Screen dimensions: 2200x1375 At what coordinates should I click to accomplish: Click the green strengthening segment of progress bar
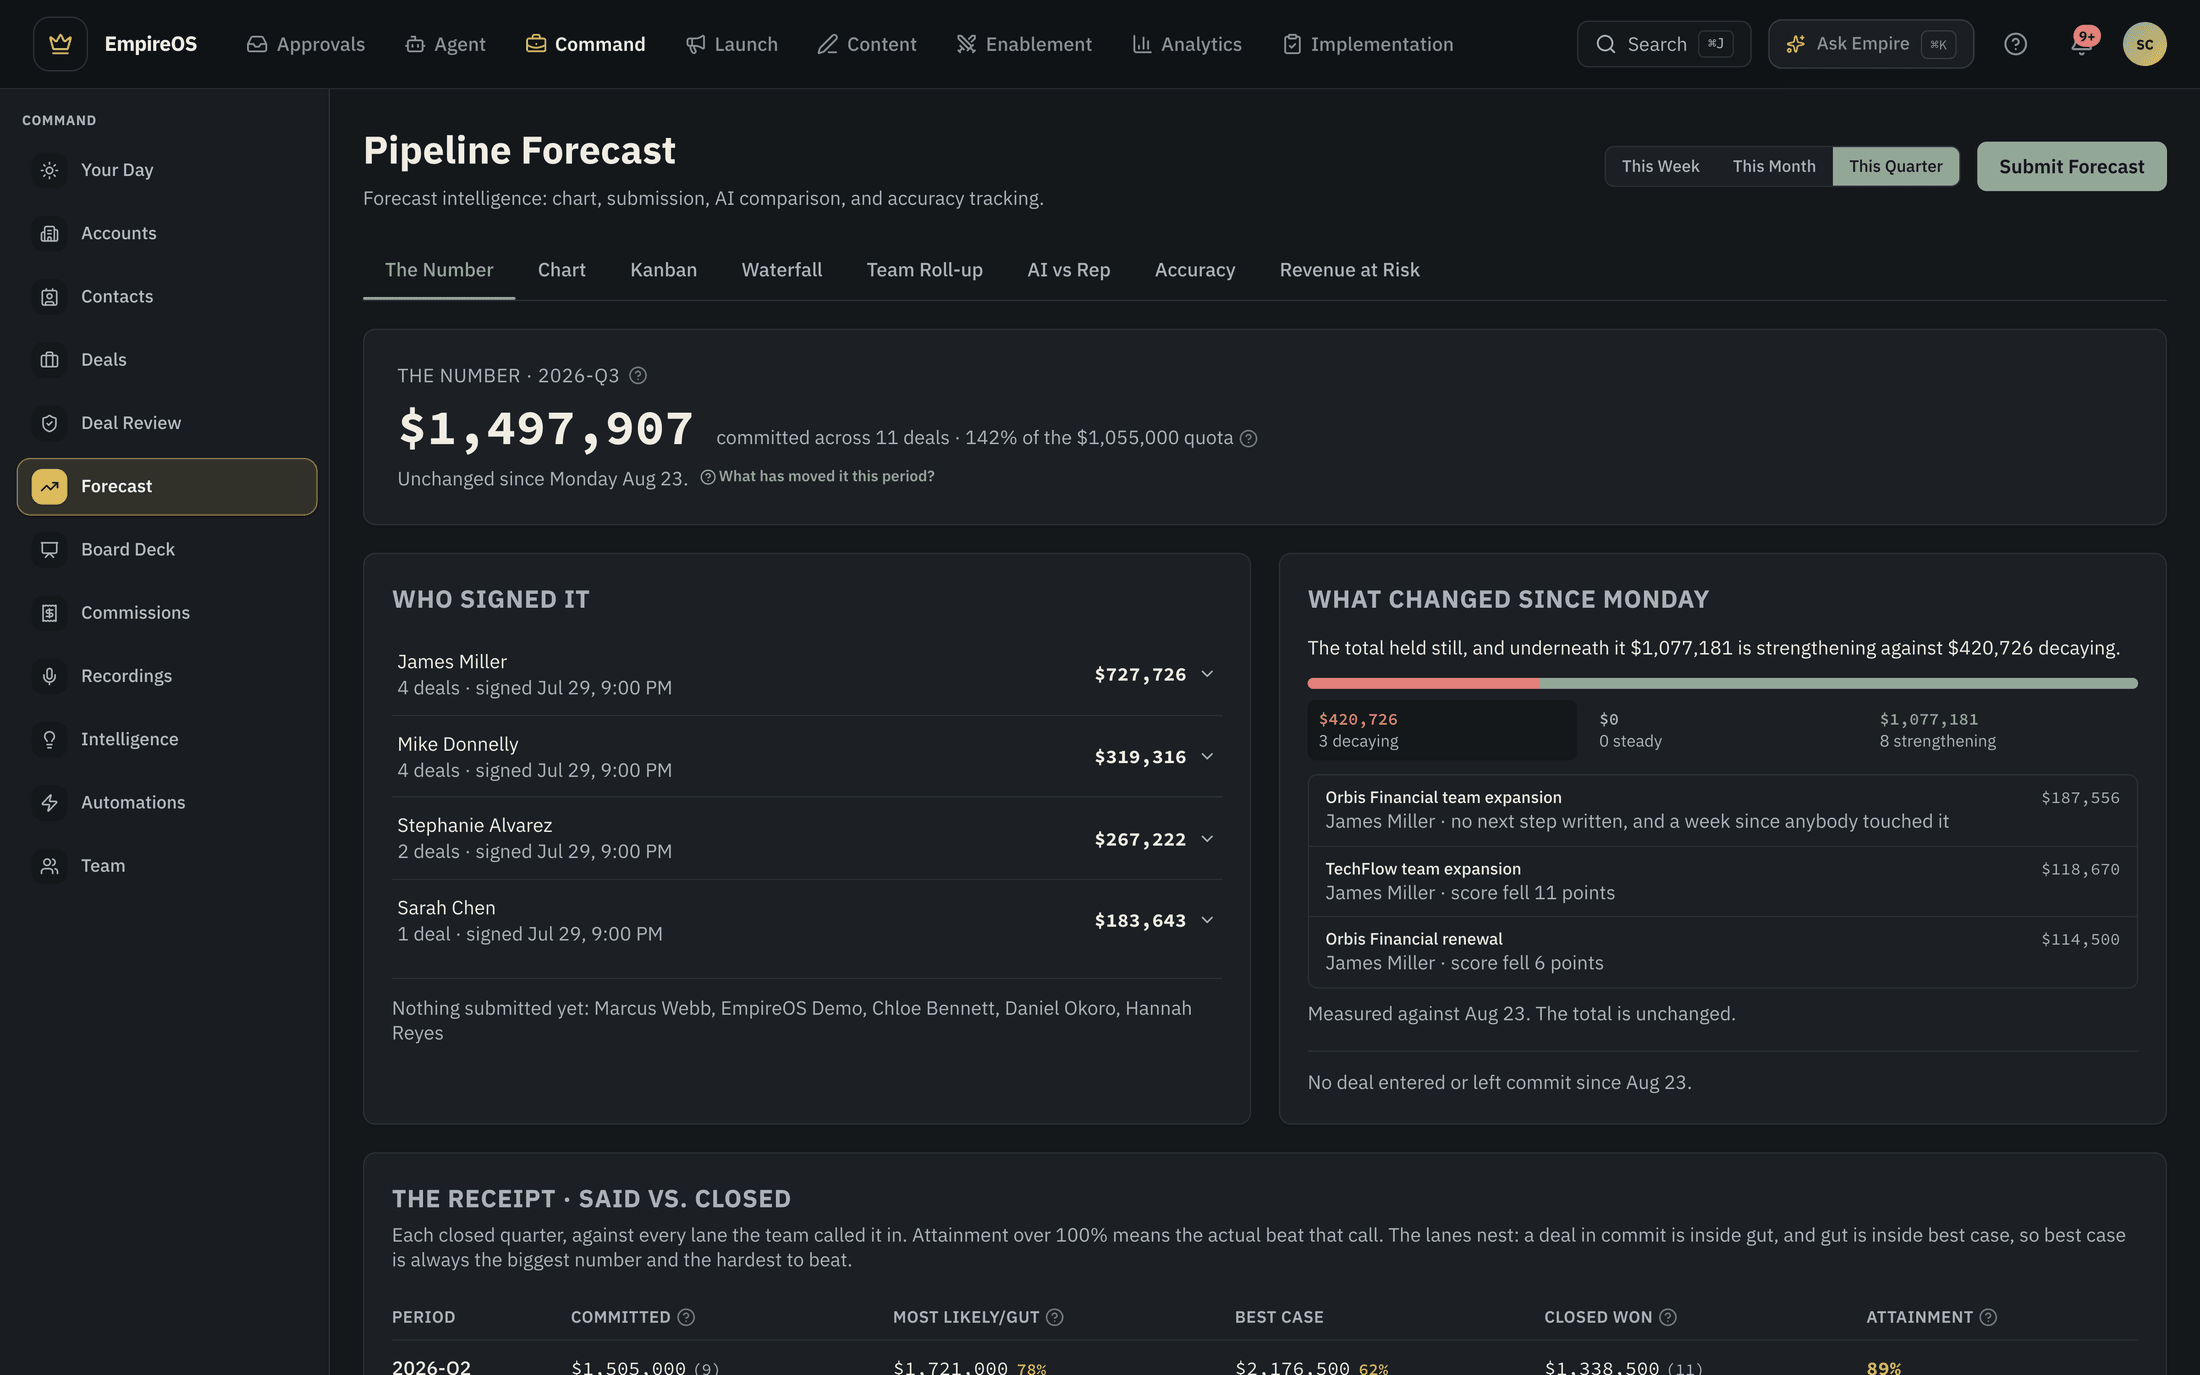pyautogui.click(x=1839, y=684)
